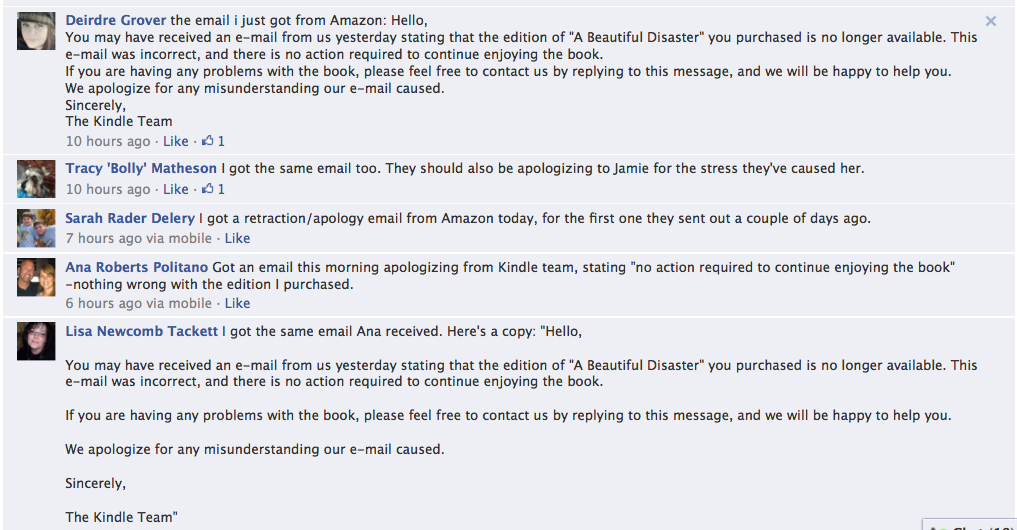Remove Deirdre Grover's comment with X

(x=990, y=21)
